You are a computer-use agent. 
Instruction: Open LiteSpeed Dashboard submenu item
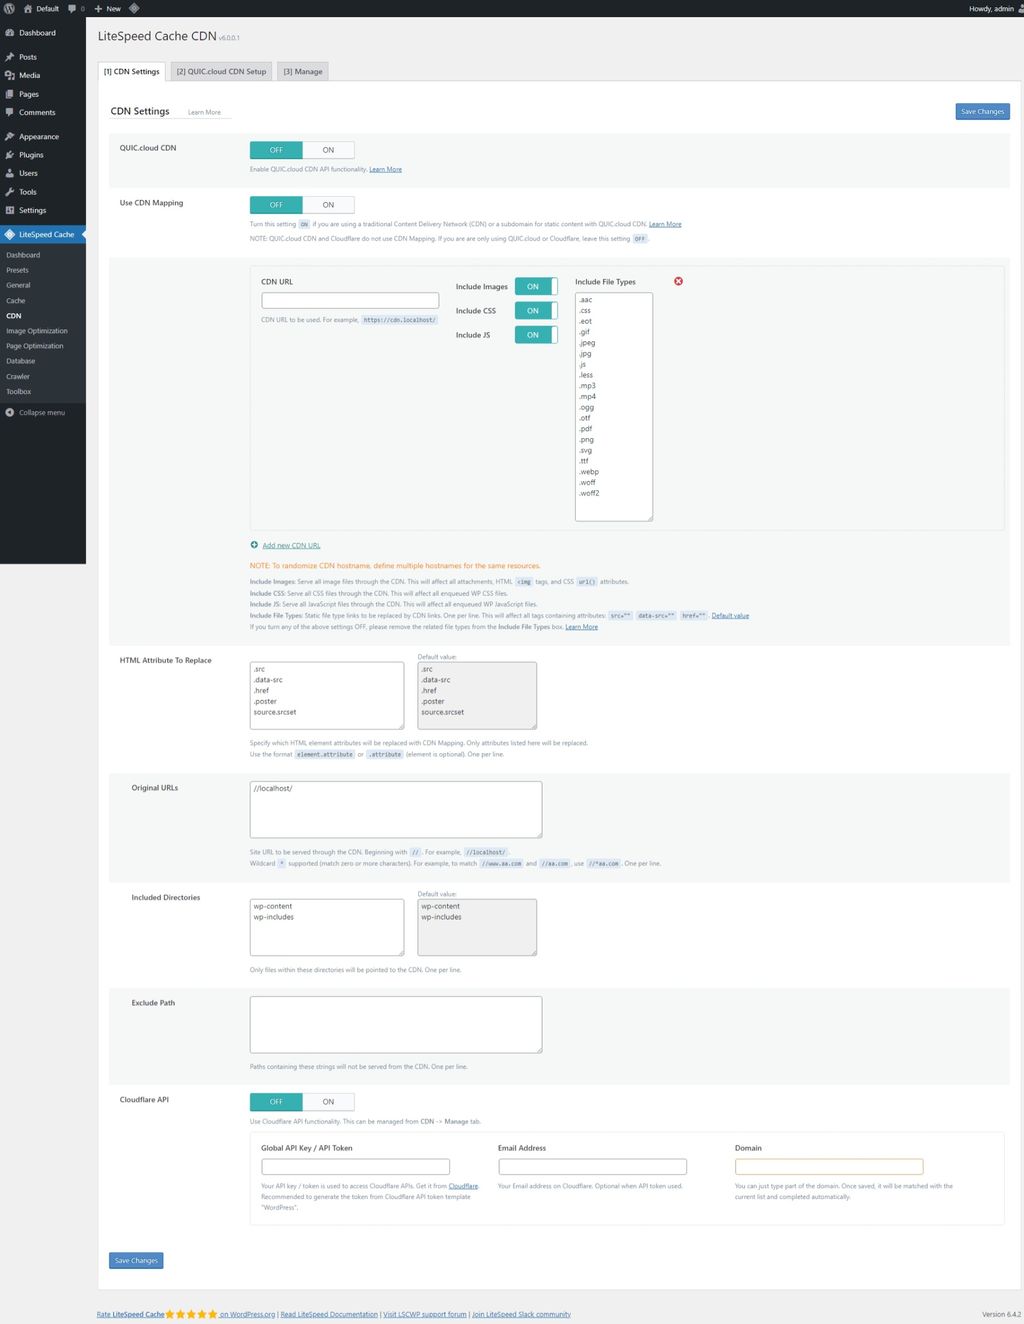pos(23,255)
